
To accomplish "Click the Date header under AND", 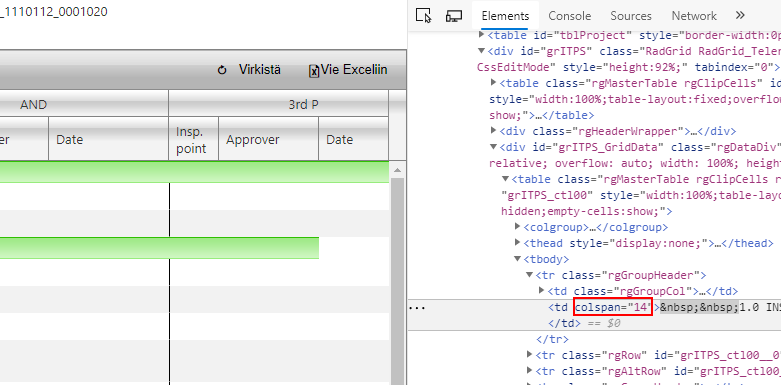I will click(x=108, y=139).
